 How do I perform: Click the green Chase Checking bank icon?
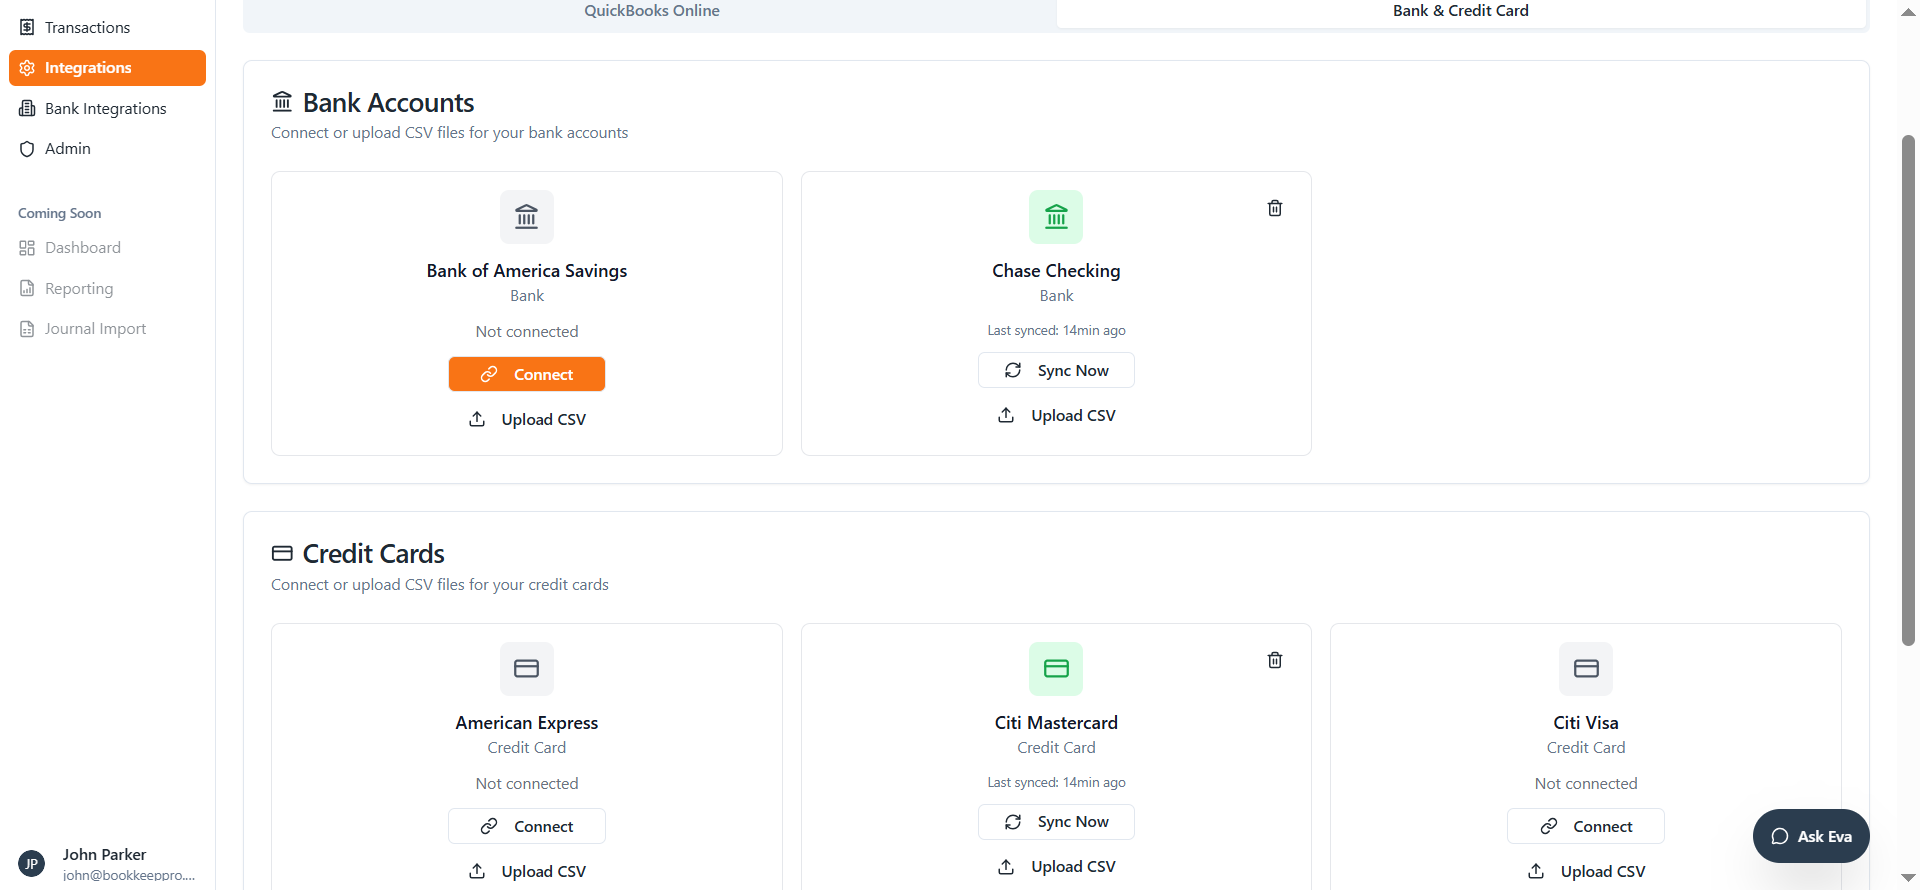(1056, 217)
